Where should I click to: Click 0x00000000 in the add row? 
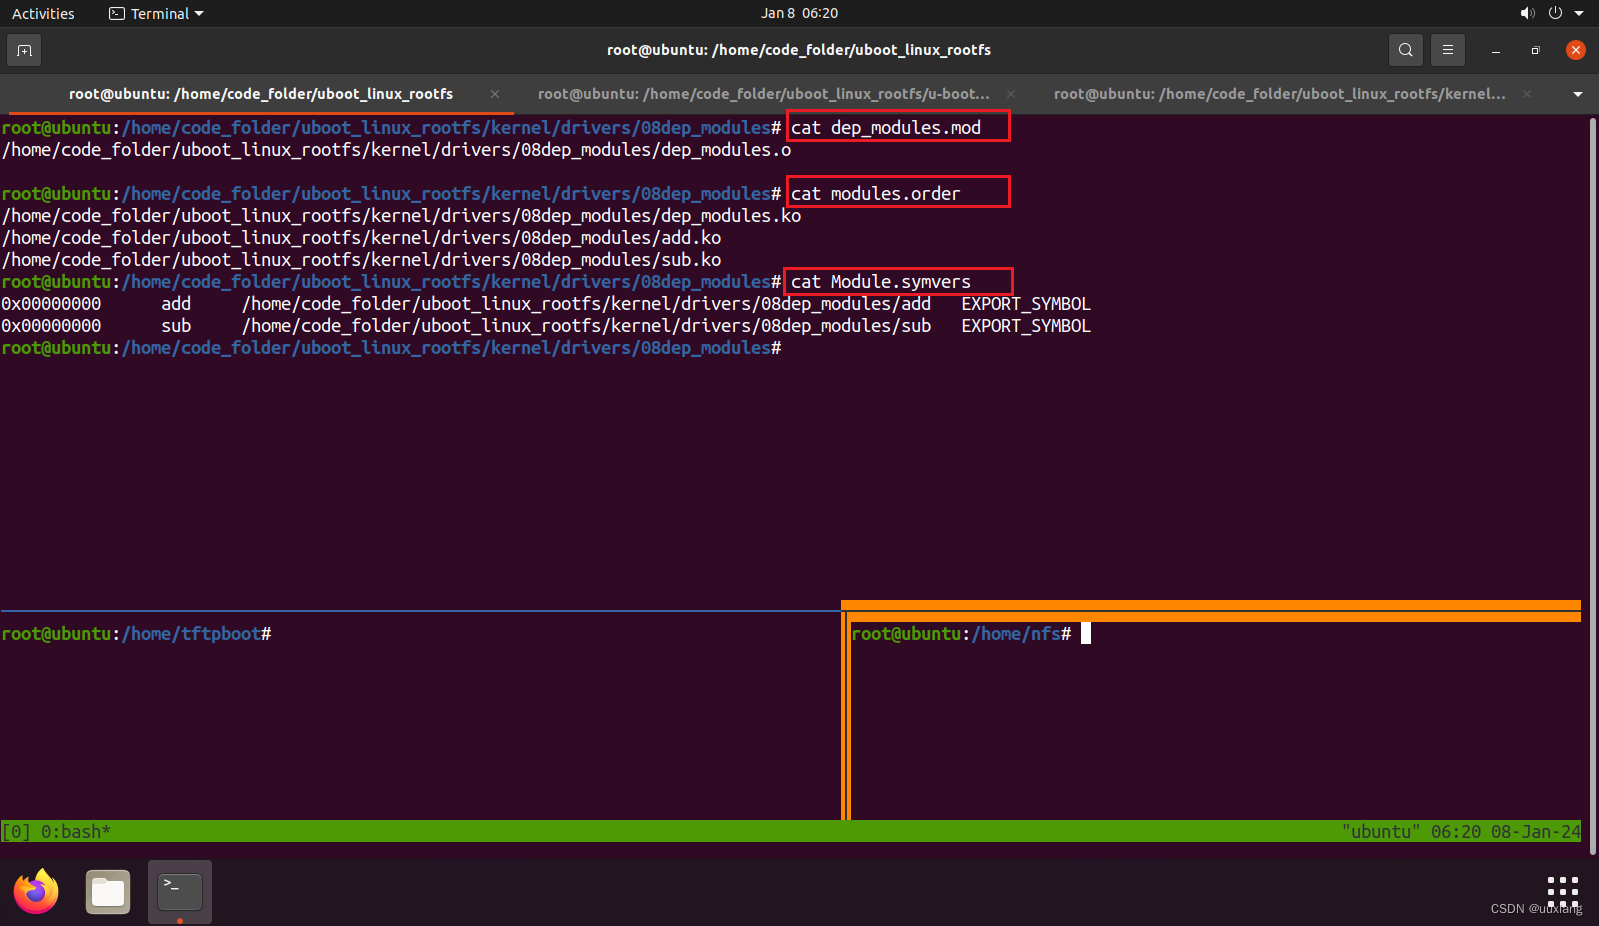pyautogui.click(x=51, y=303)
